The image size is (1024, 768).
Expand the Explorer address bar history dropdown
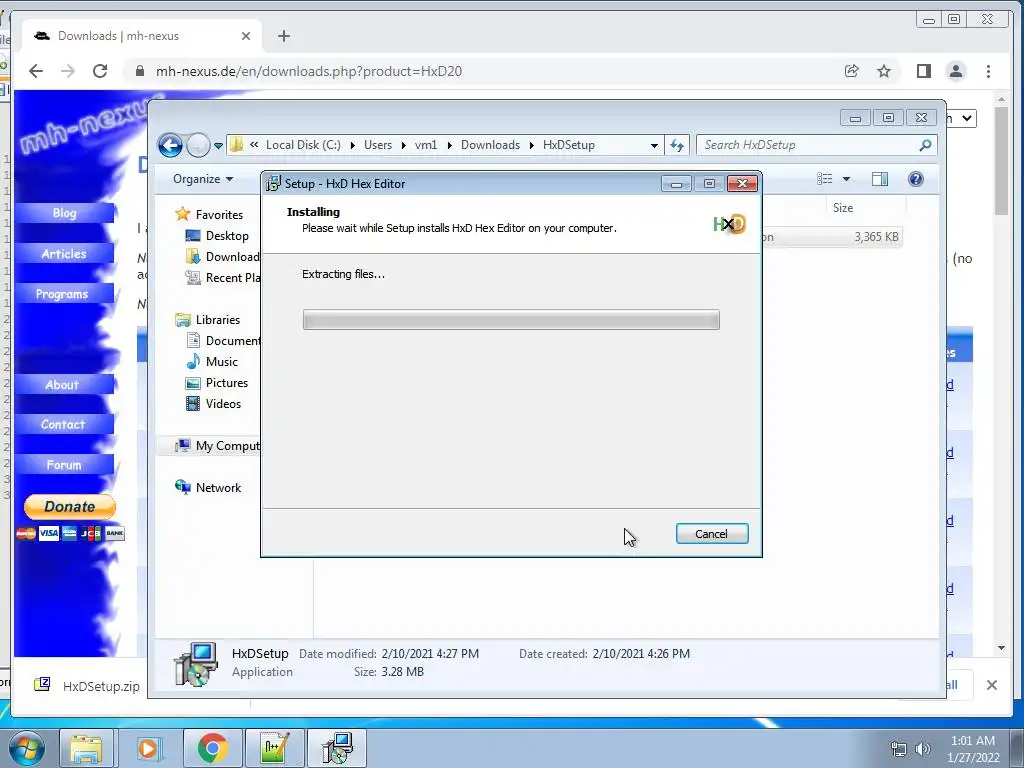point(654,146)
